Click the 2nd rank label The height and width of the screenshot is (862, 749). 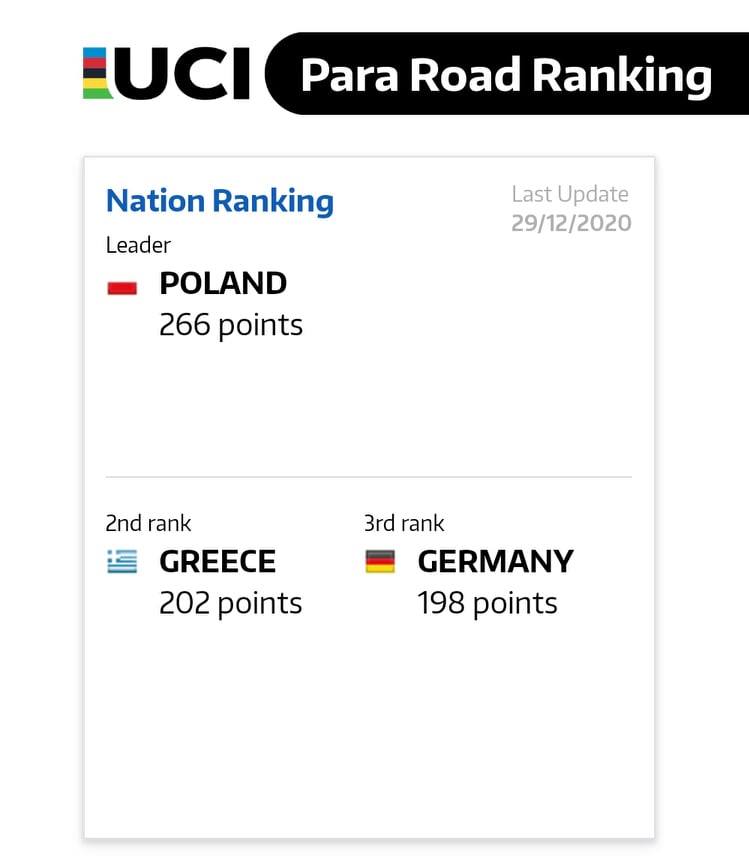(148, 523)
